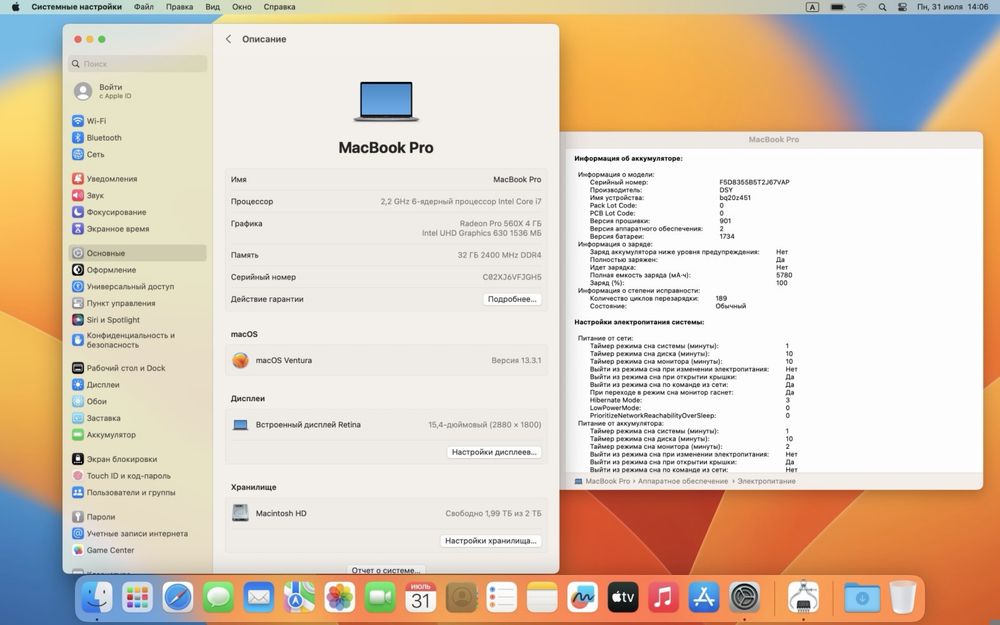This screenshot has width=1000, height=625.
Task: Open Downloads folder in the Dock
Action: point(862,598)
